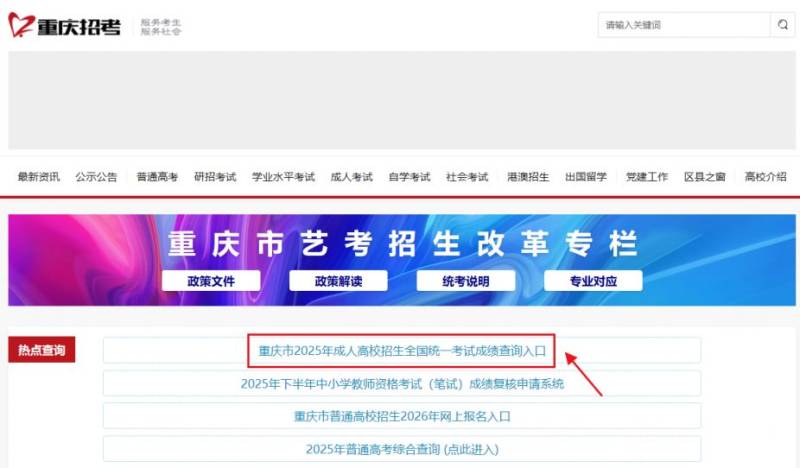Open the 出国留学 navigation item
Image resolution: width=800 pixels, height=468 pixels.
point(586,177)
